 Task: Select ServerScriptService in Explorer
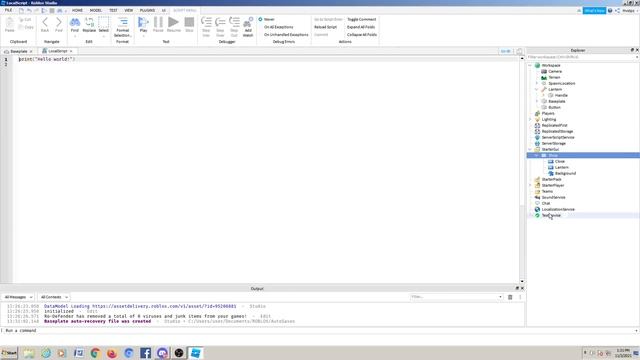click(558, 138)
